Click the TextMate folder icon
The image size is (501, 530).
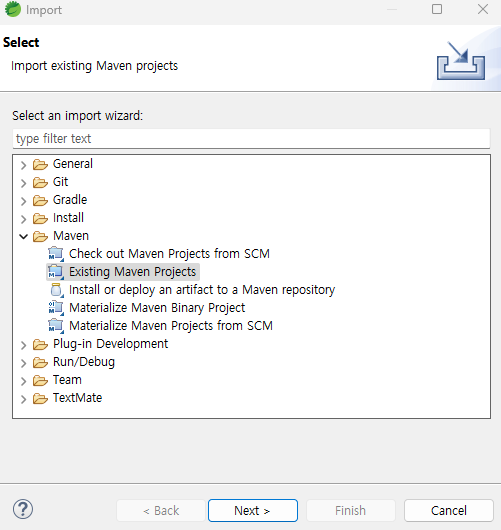coord(40,398)
